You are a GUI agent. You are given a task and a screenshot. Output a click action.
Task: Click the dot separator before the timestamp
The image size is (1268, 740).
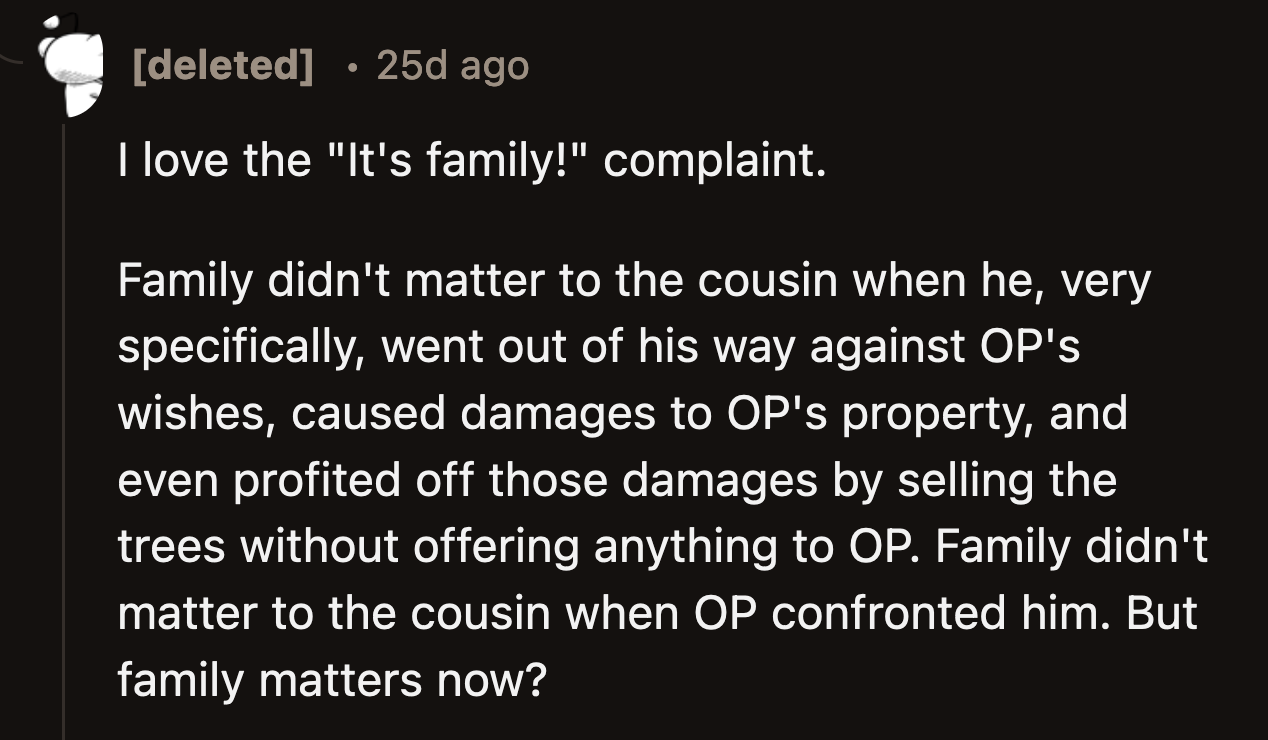pyautogui.click(x=349, y=67)
